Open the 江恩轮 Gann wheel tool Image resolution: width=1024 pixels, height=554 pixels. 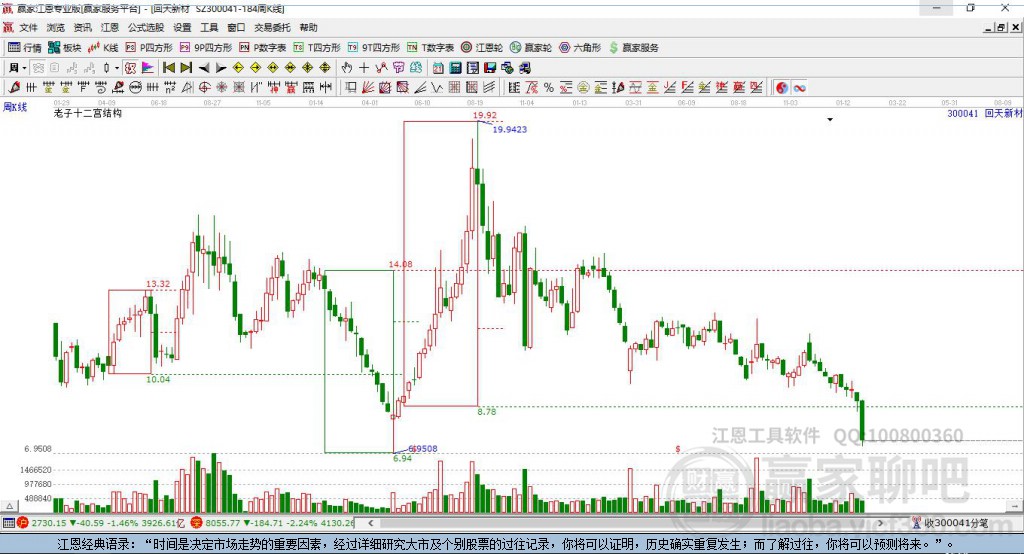point(482,48)
